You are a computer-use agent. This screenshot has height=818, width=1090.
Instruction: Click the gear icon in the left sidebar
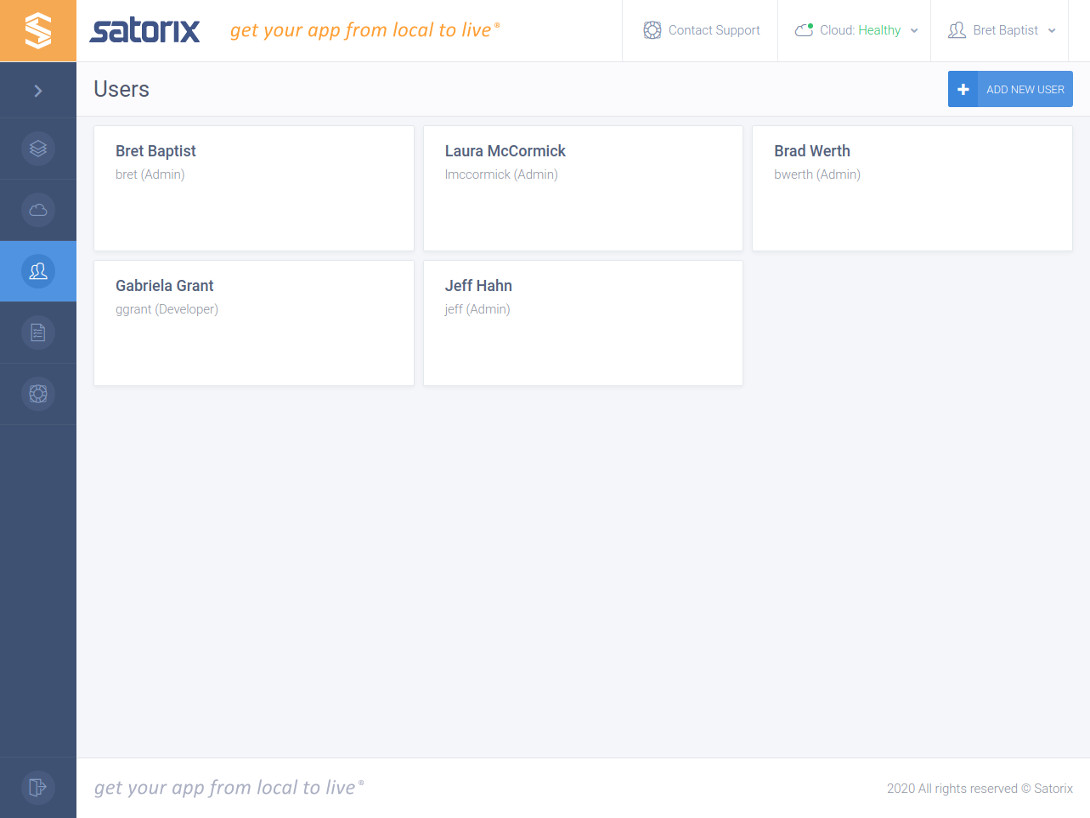tap(38, 393)
